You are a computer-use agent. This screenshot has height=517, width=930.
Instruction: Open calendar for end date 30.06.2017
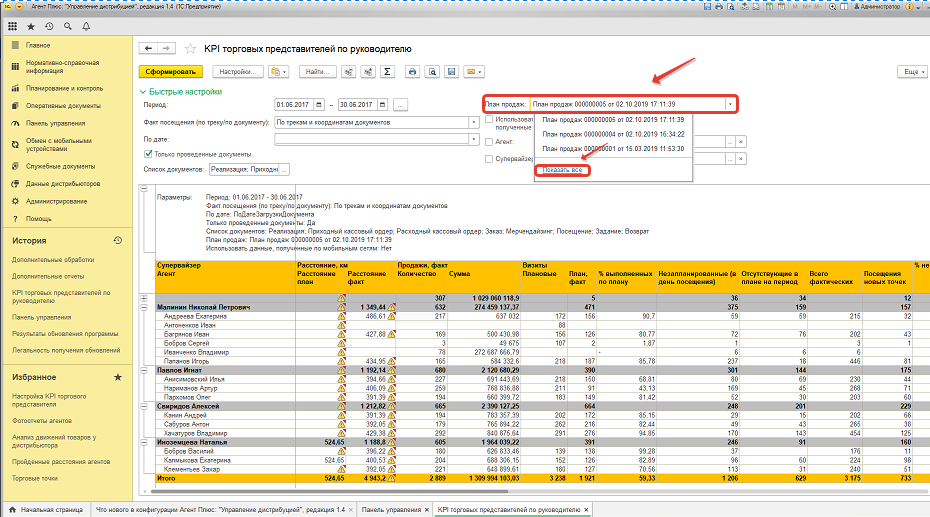pos(383,105)
